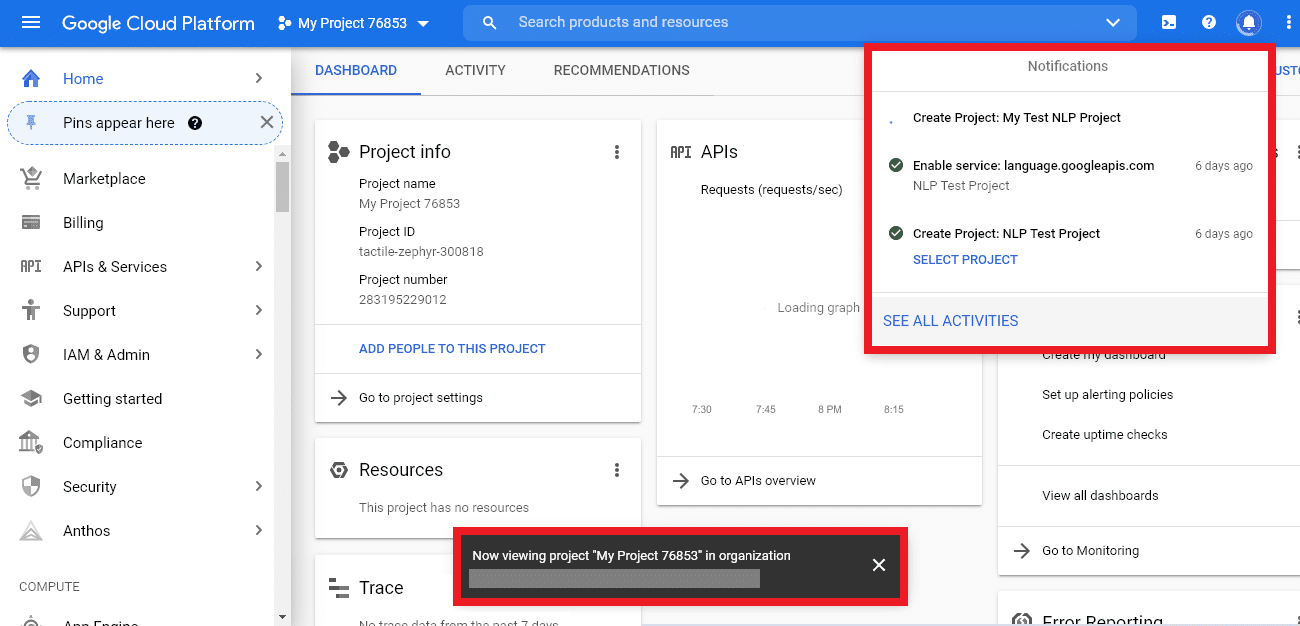Expand the APIs & Services submenu chevron
The height and width of the screenshot is (626, 1300).
pos(259,266)
